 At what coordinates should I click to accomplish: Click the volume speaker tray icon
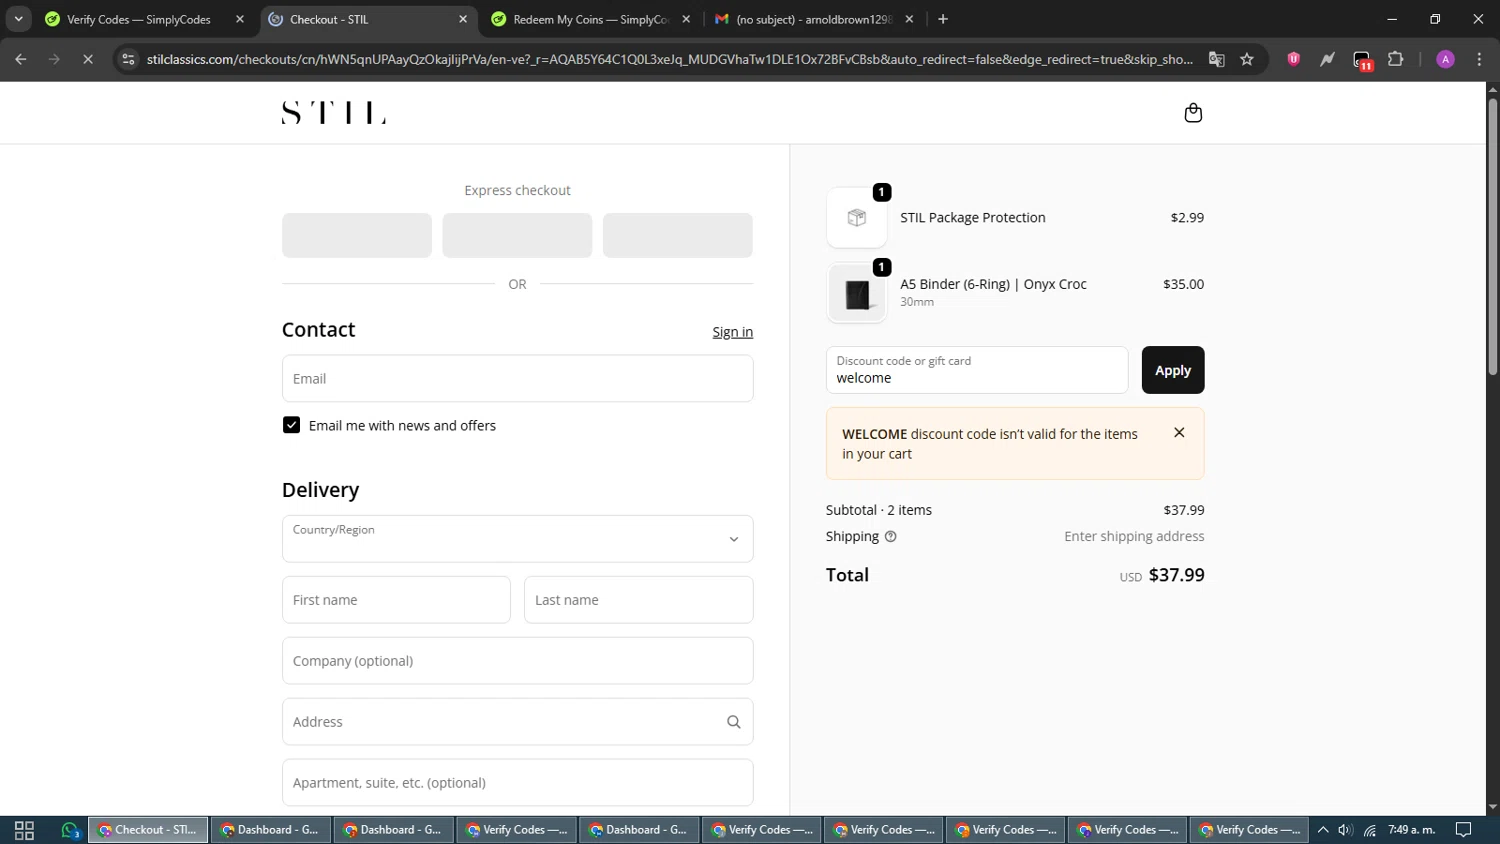click(1345, 830)
